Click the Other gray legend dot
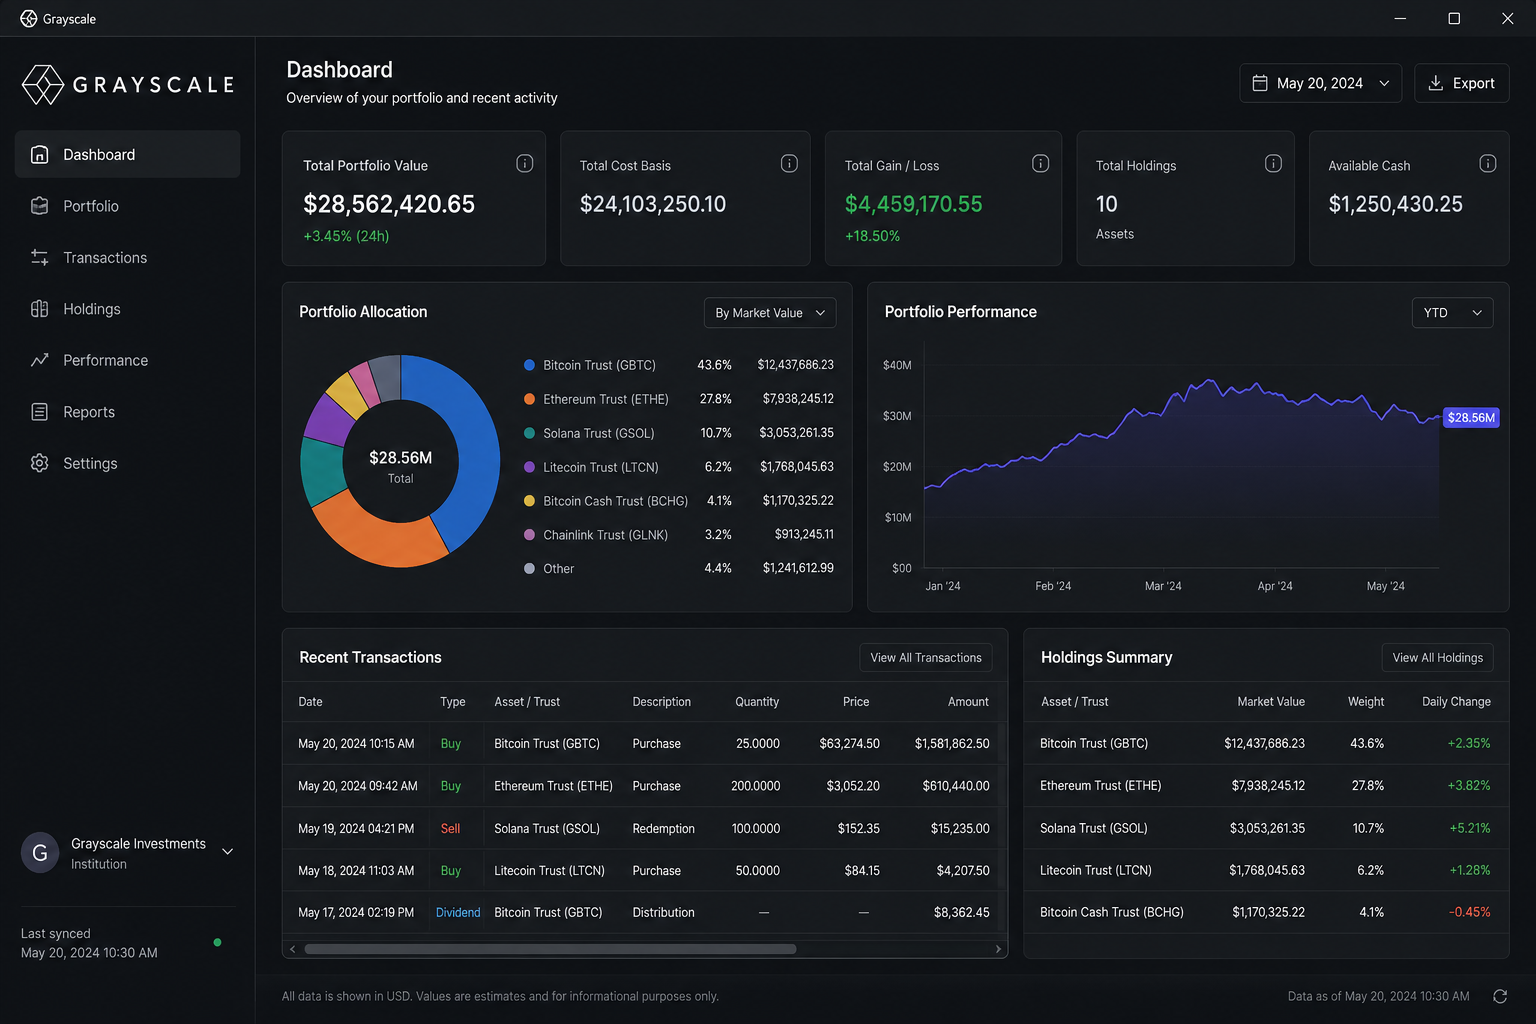Screen dimensions: 1536x1024 point(529,568)
